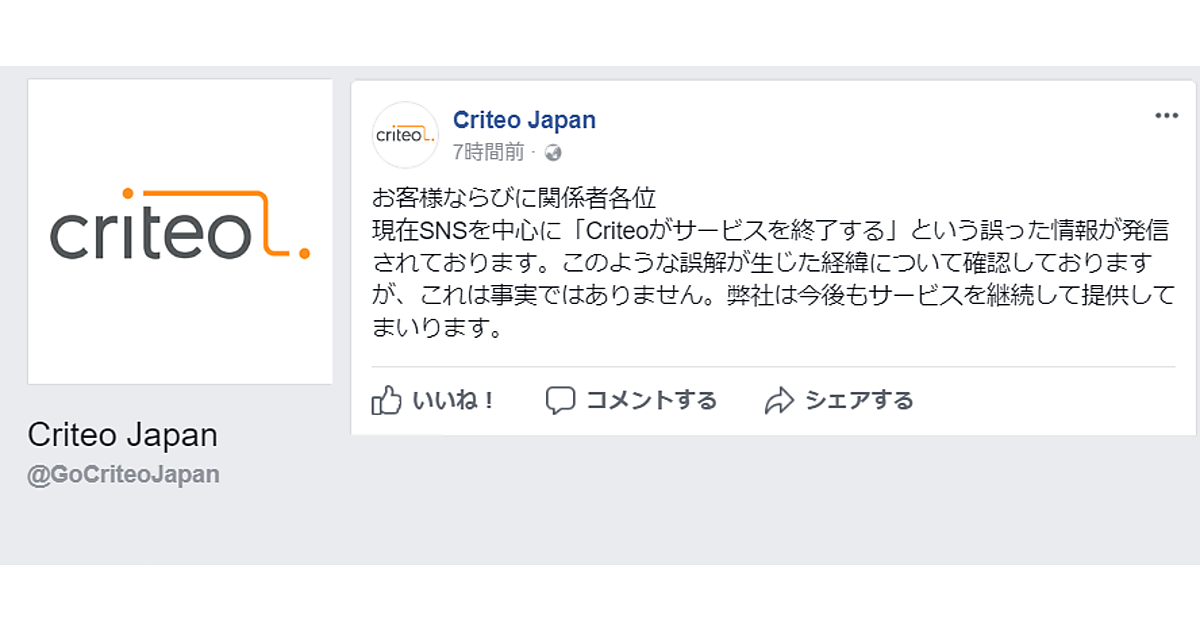Click the thumbs-up Like icon
1200x630 pixels.
point(386,400)
